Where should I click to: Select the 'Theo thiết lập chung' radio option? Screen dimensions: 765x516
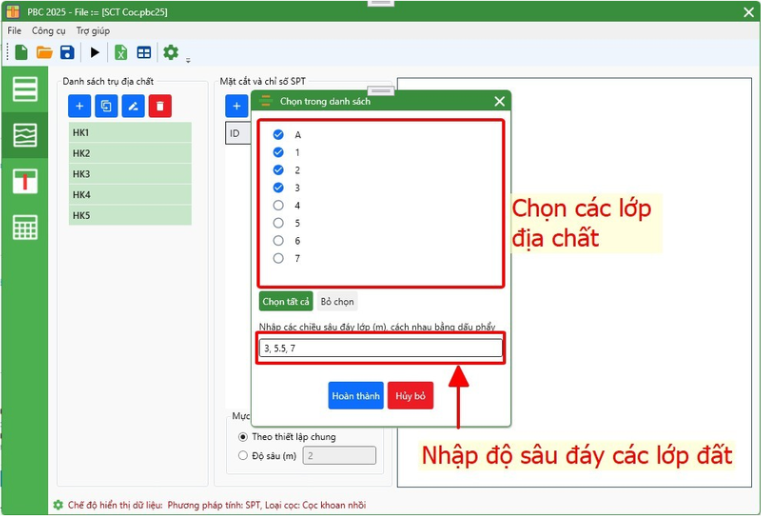(242, 437)
